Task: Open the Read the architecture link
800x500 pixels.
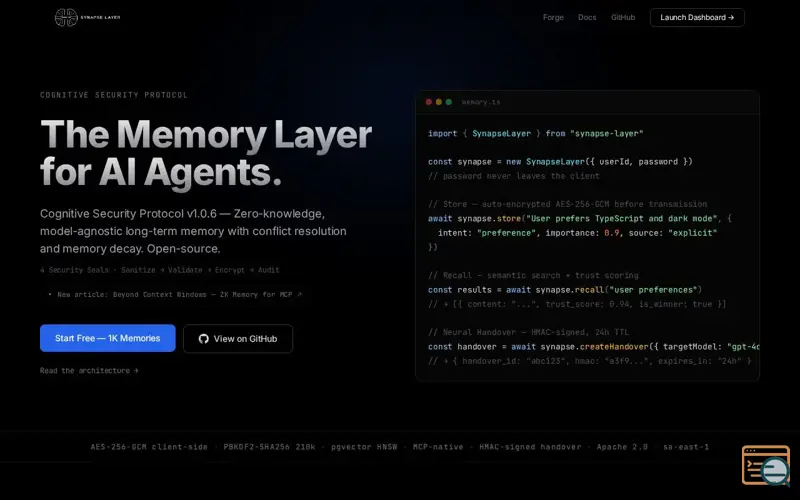Action: (x=89, y=370)
